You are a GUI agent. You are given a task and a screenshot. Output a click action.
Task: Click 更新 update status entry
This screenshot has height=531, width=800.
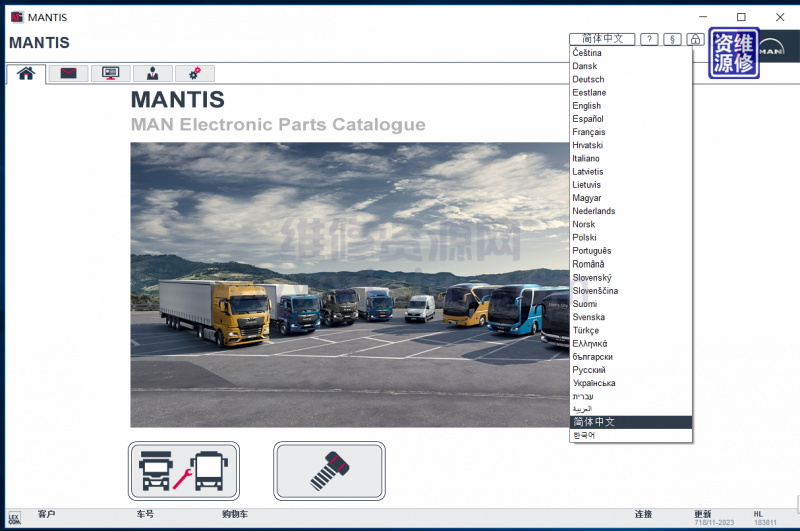tap(714, 518)
